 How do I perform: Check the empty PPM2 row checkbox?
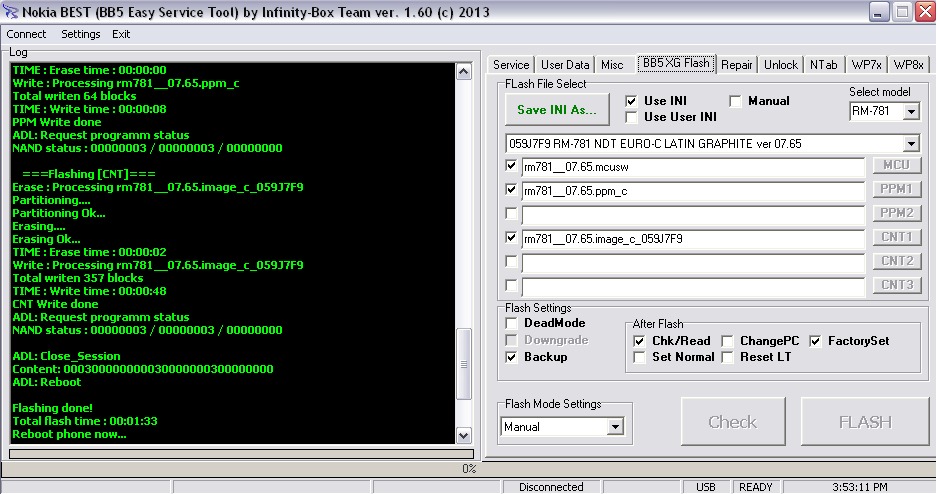coord(511,213)
